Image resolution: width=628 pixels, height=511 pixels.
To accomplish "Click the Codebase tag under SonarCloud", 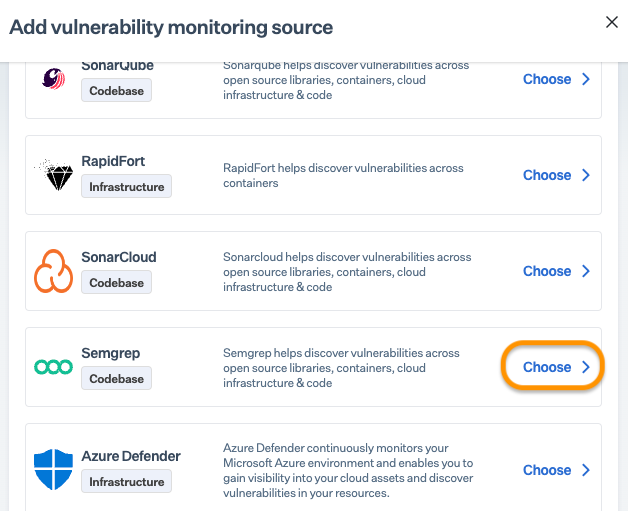I will 117,283.
